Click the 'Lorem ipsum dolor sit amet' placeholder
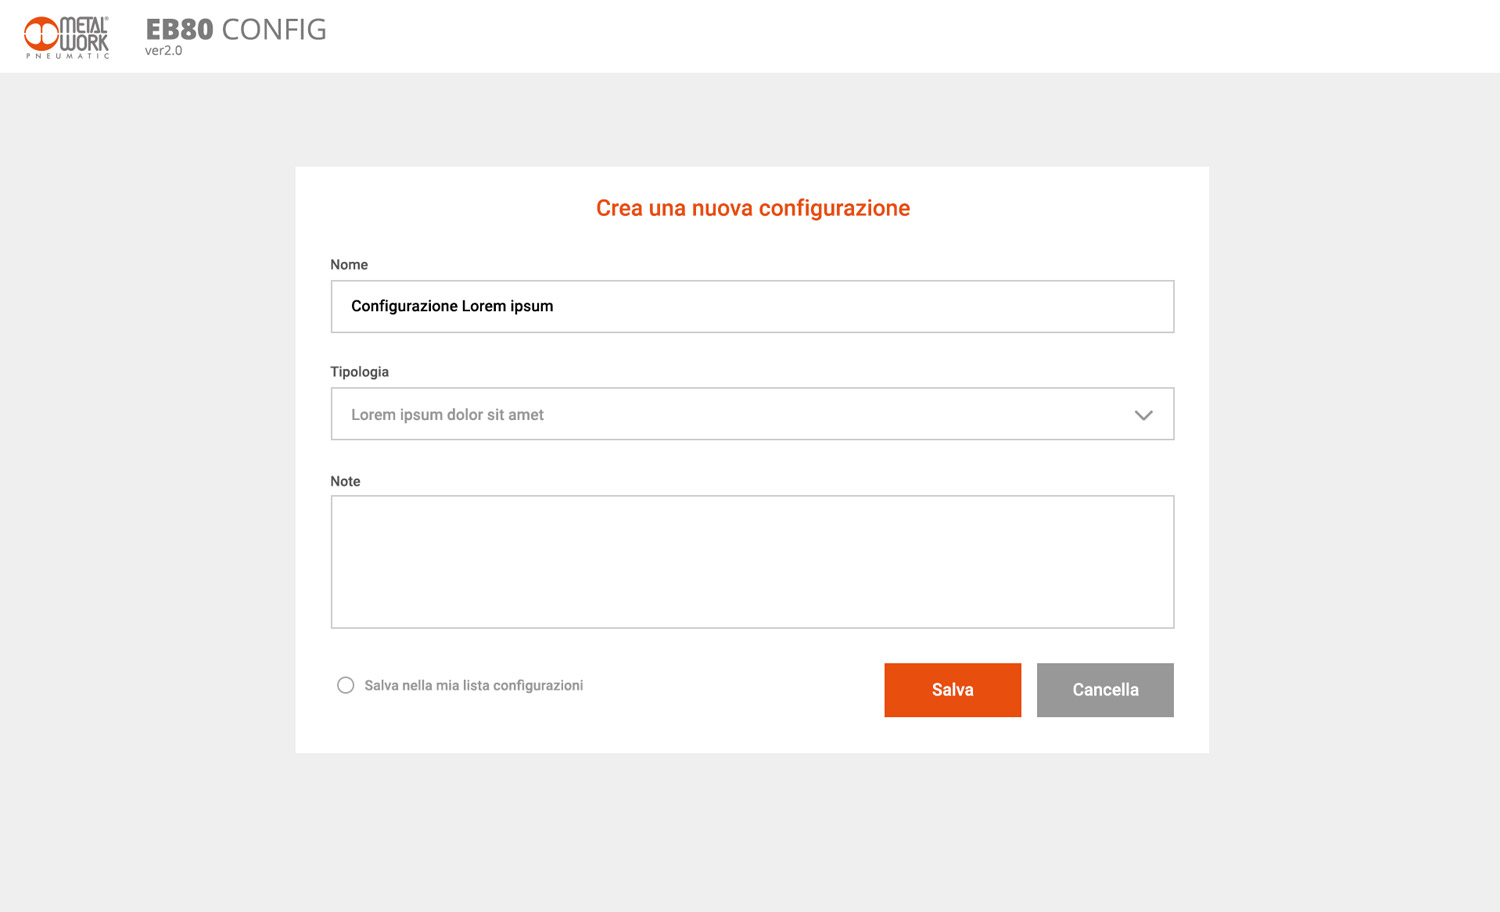1500x912 pixels. click(x=447, y=415)
